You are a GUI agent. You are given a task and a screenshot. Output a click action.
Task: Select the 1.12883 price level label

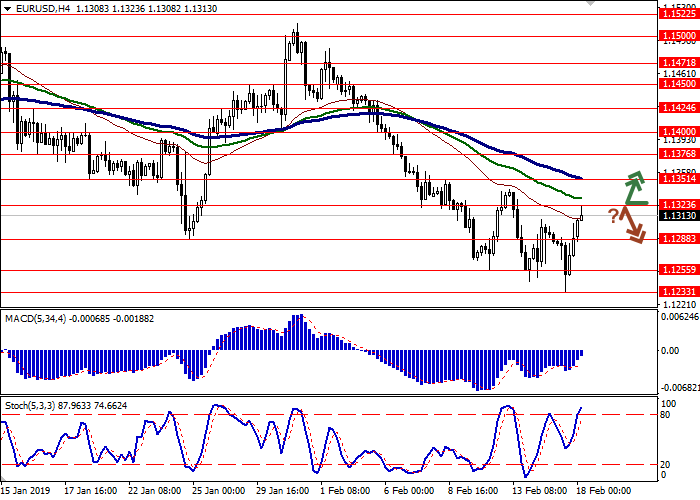(677, 239)
